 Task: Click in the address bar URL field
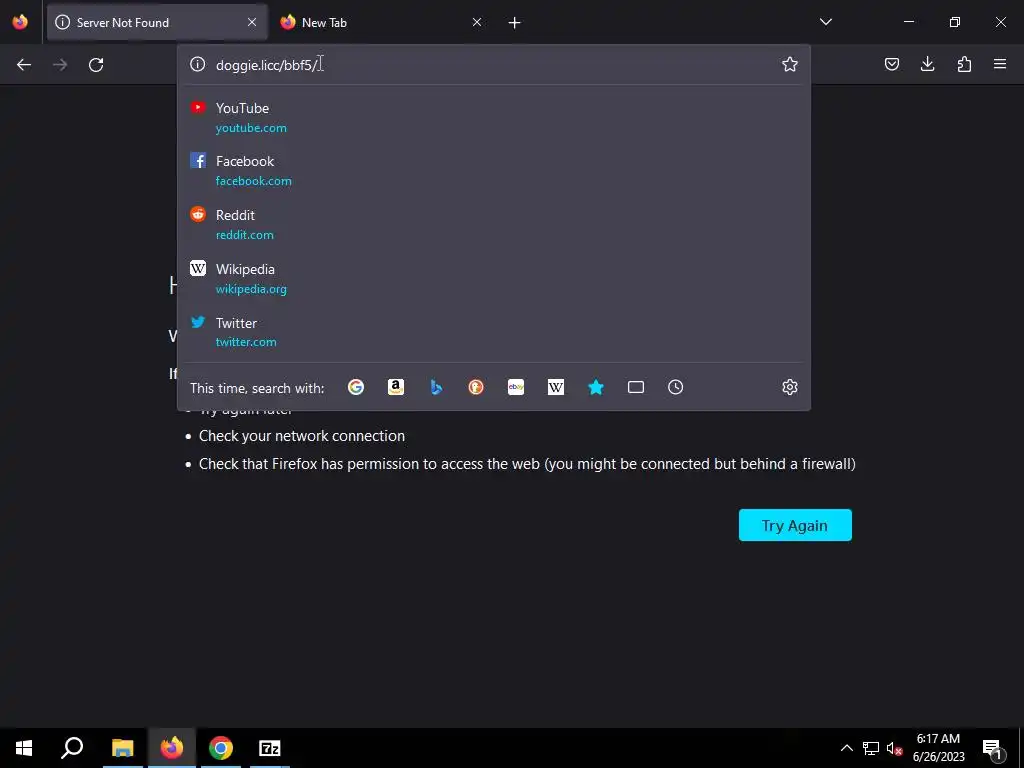pyautogui.click(x=495, y=65)
